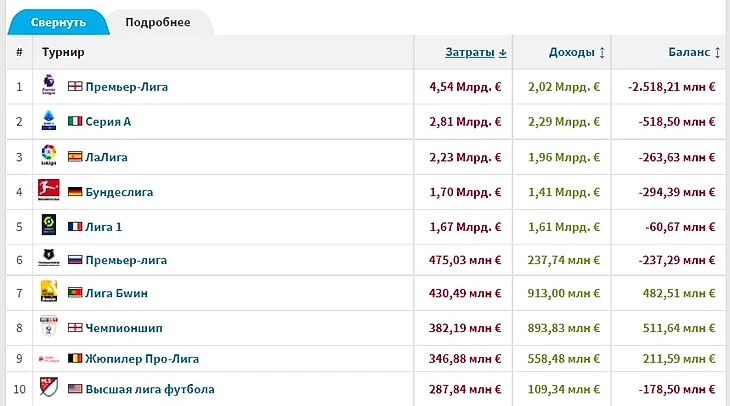Click the Jupiler Pro League logo icon

pos(48,358)
